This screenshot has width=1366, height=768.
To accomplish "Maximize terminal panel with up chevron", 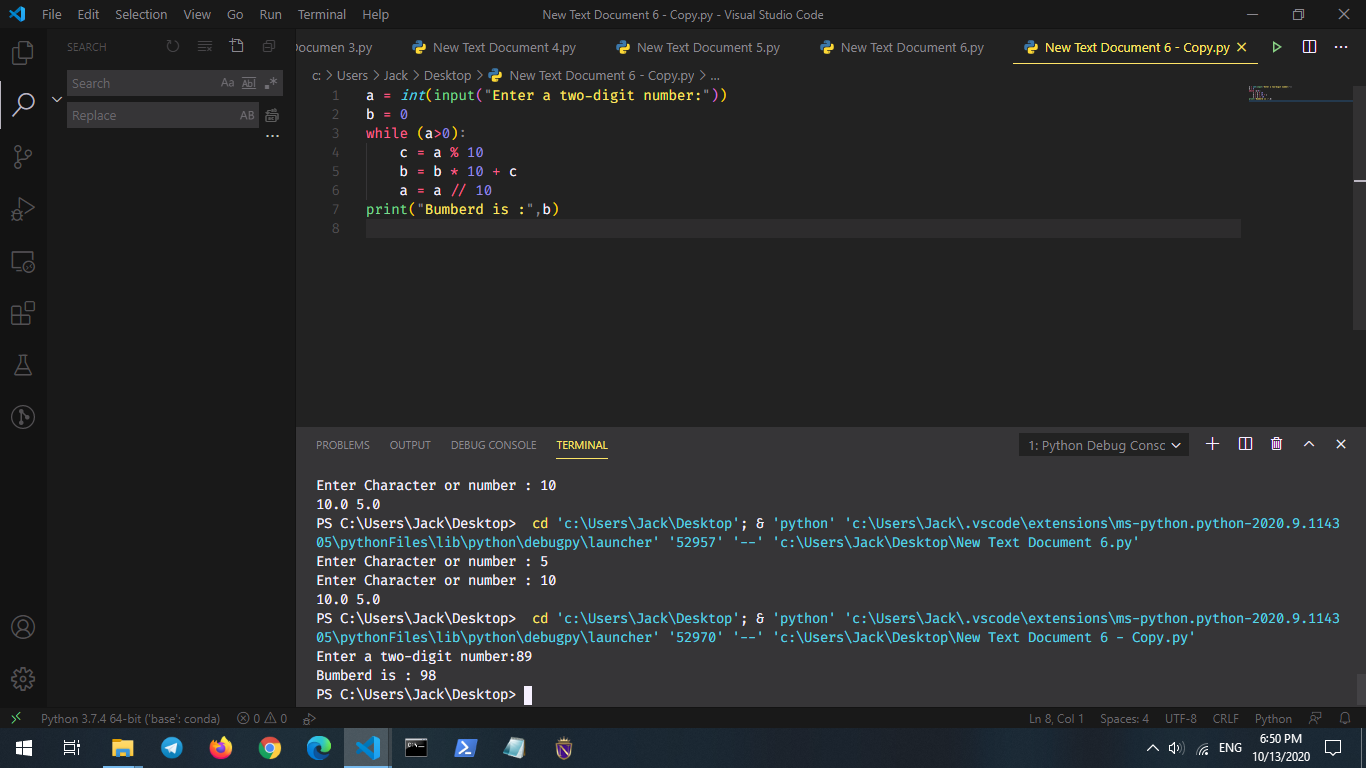I will [x=1308, y=444].
